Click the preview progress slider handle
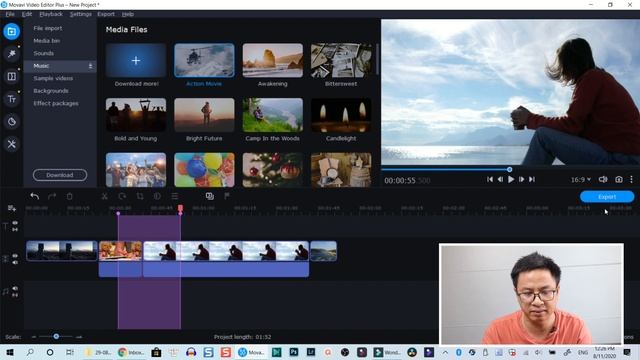640x360 pixels. pos(509,169)
